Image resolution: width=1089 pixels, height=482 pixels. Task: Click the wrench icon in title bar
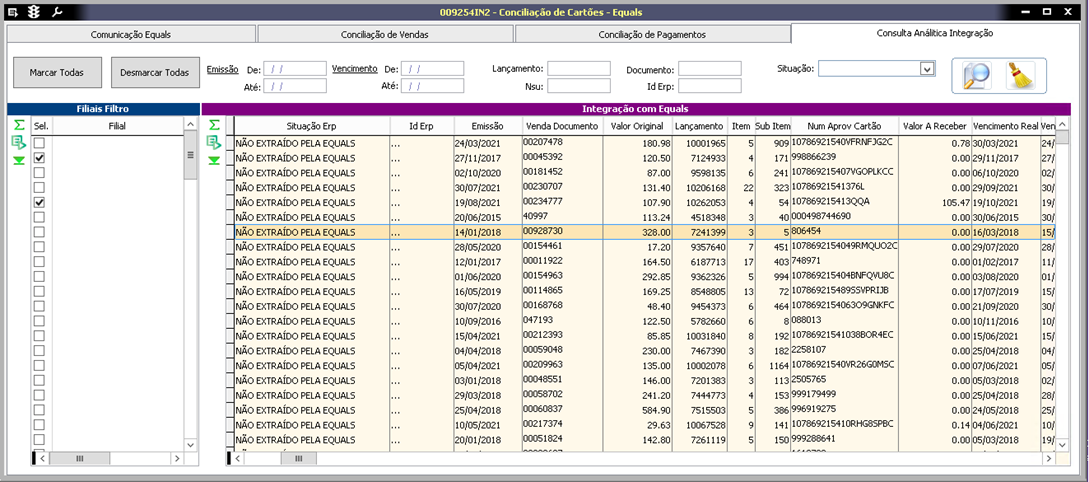57,12
